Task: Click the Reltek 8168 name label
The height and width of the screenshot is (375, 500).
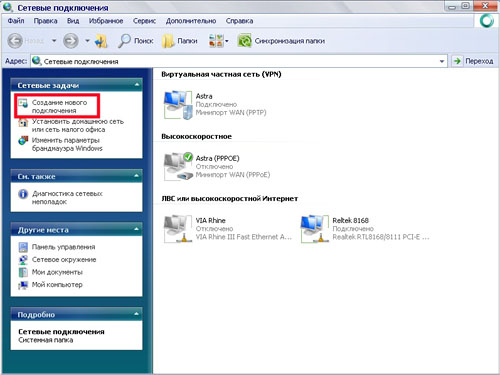Action: [x=350, y=220]
